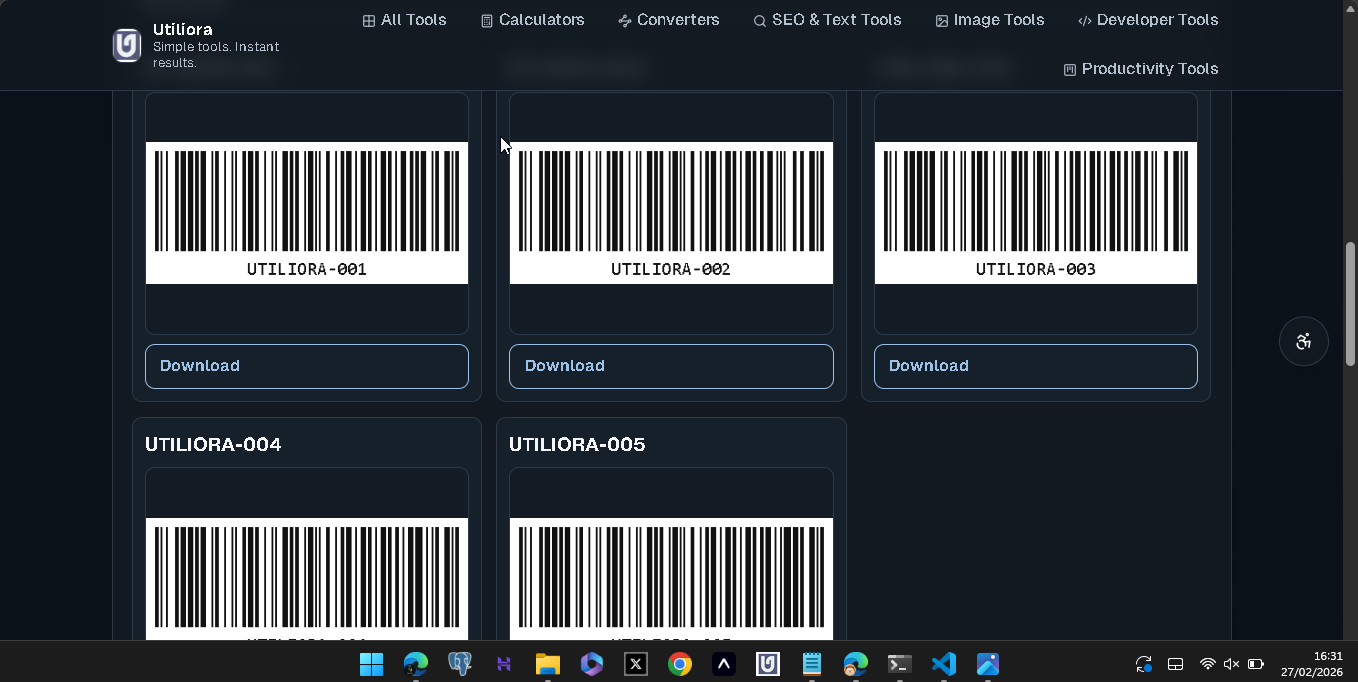Open Microsoft Edge from the taskbar
This screenshot has width=1358, height=682.
[415, 664]
